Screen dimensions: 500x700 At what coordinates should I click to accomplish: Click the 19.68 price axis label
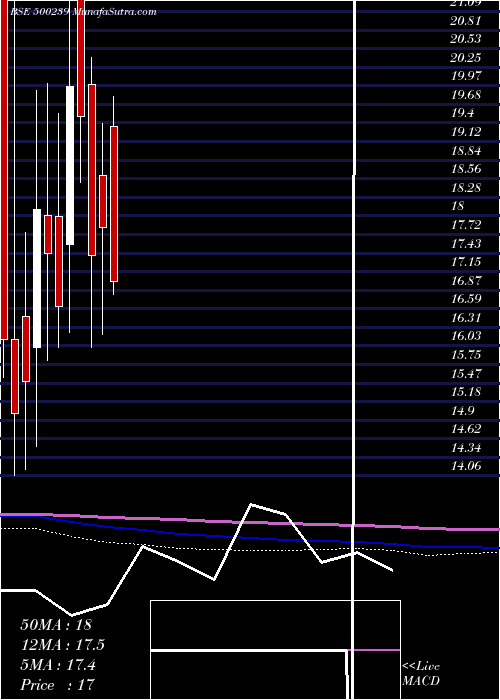(466, 95)
